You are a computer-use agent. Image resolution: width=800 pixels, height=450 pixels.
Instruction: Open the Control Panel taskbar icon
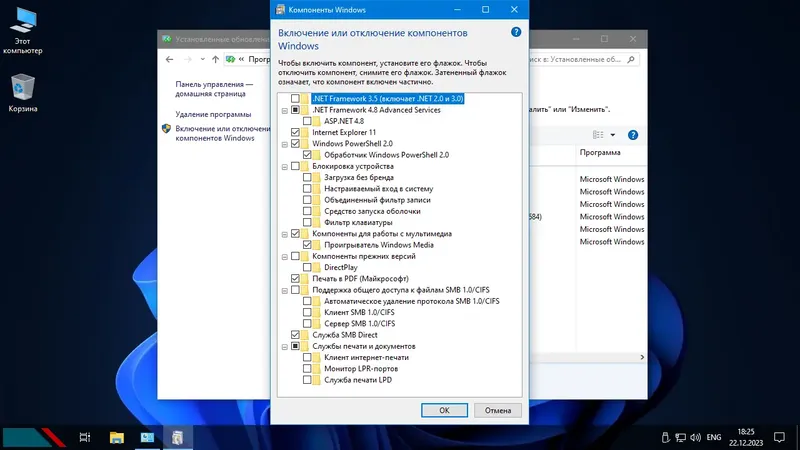tap(147, 437)
